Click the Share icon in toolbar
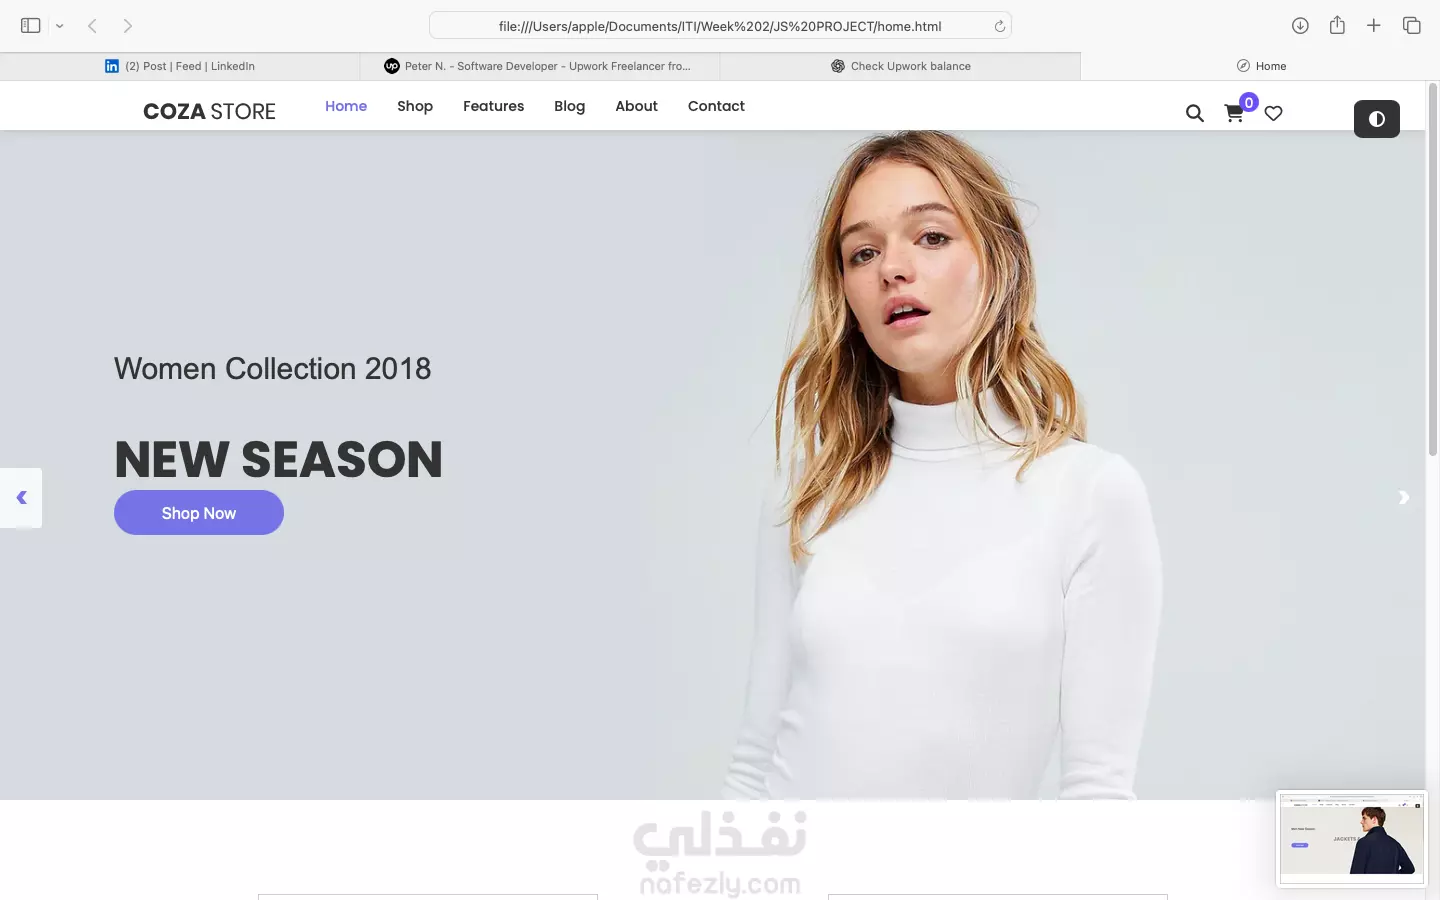The height and width of the screenshot is (900, 1440). click(x=1337, y=25)
